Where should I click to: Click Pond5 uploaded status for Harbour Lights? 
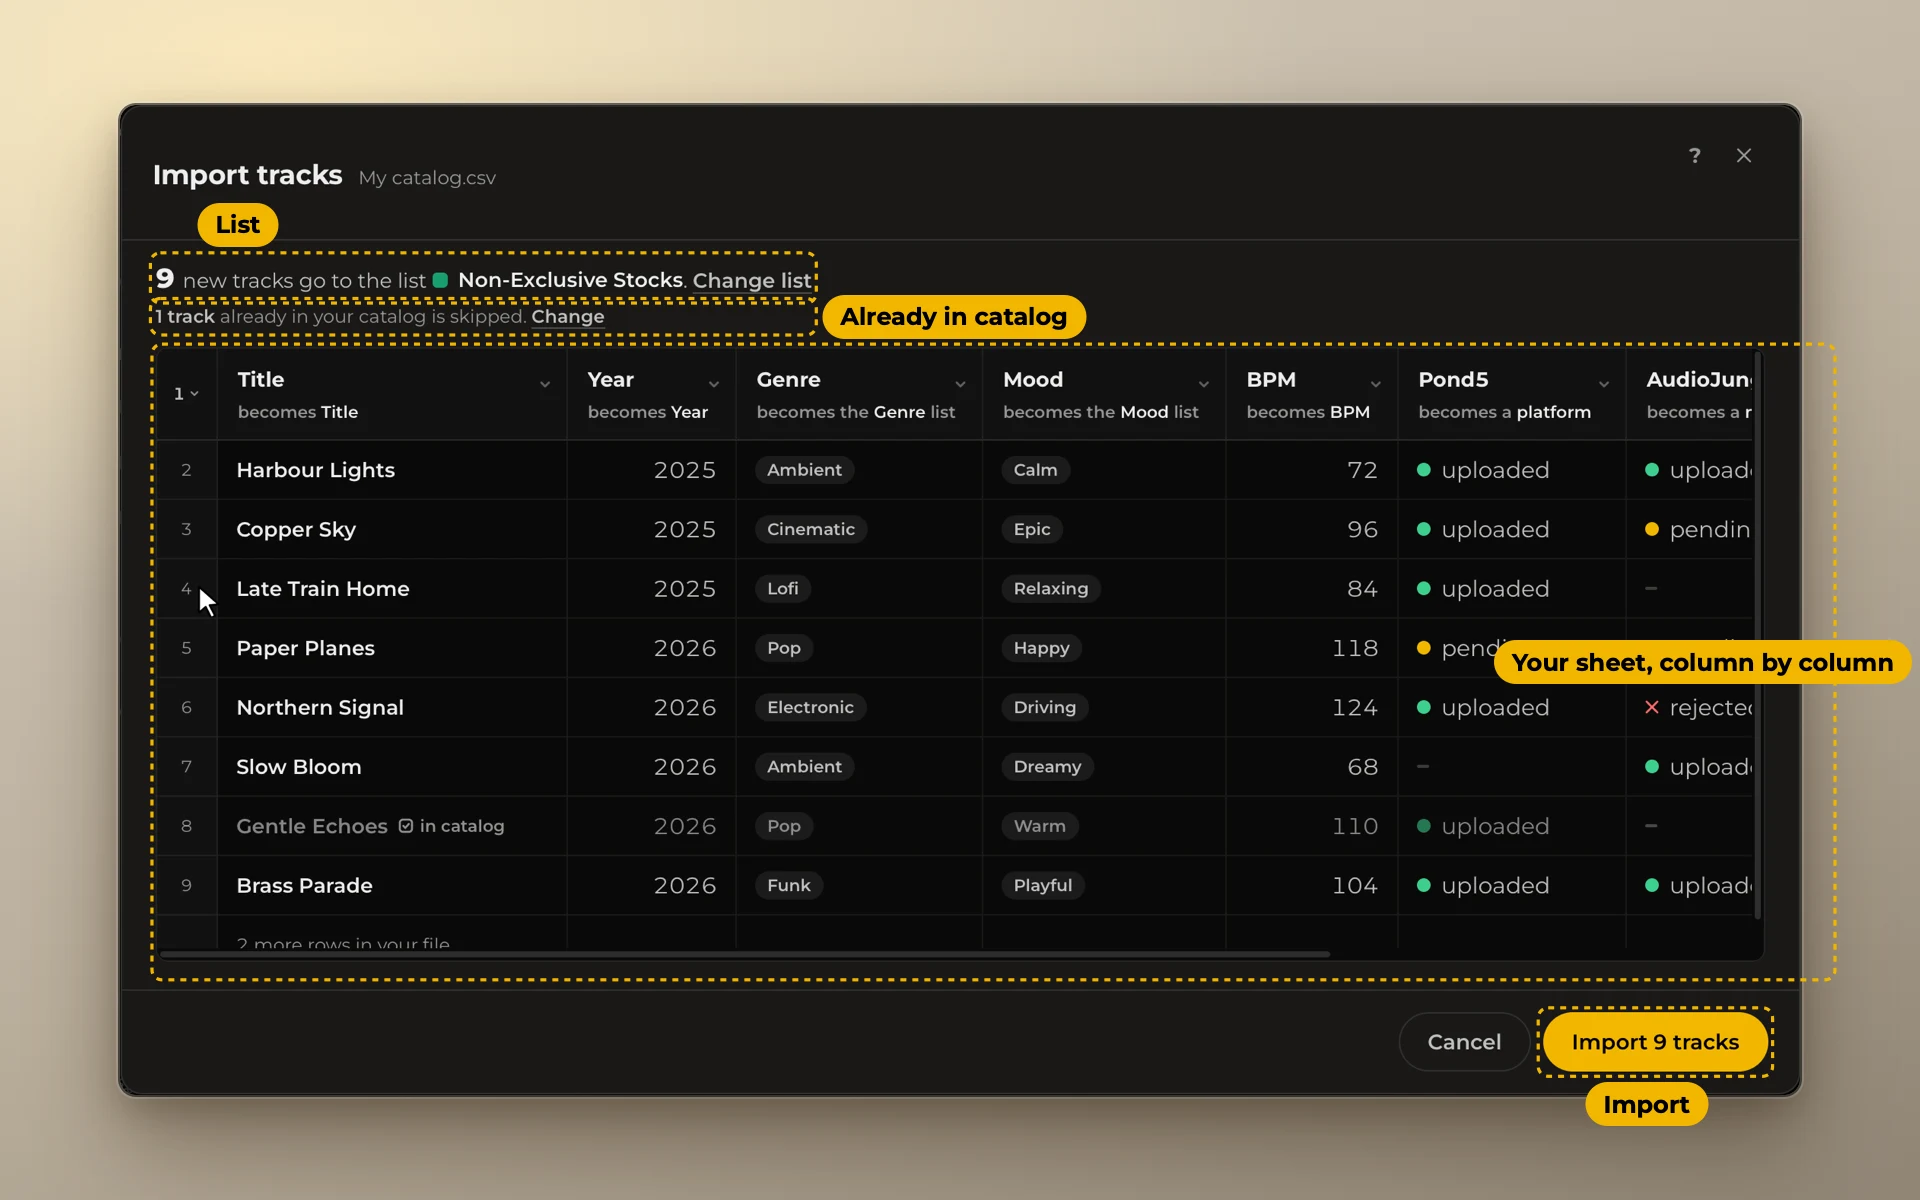click(1484, 470)
